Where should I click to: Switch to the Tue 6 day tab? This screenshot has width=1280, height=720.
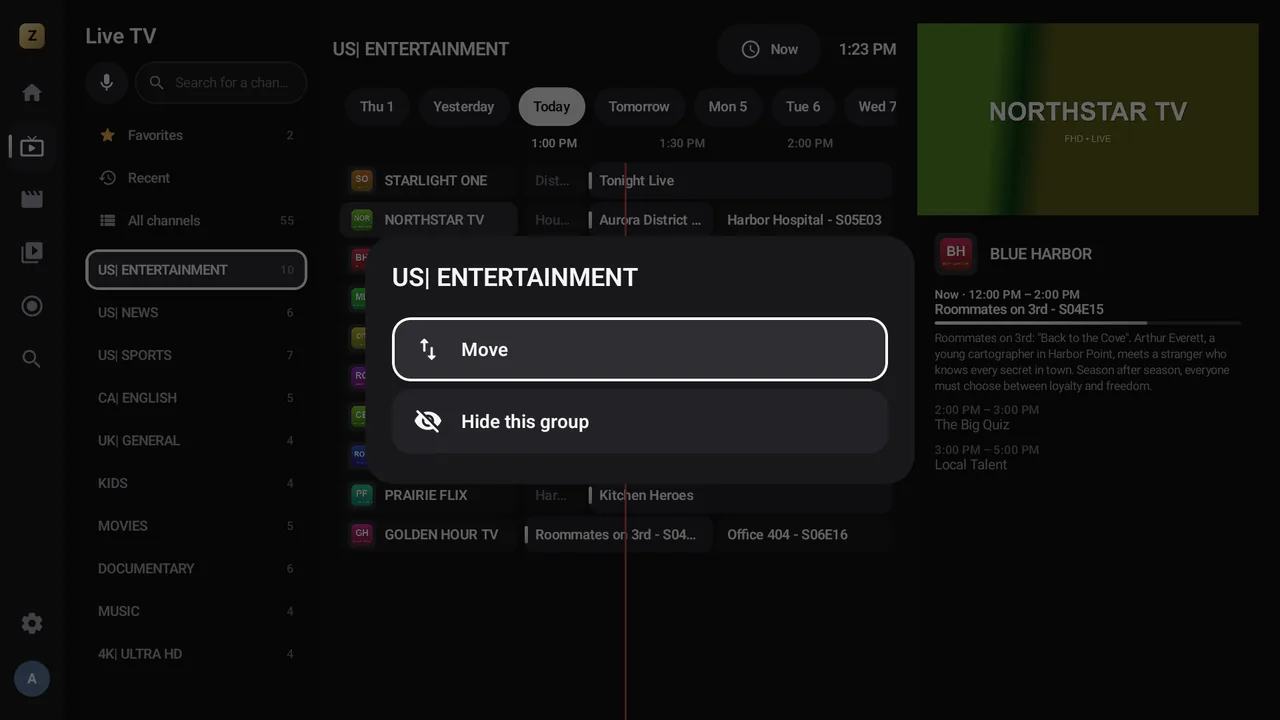pyautogui.click(x=803, y=106)
